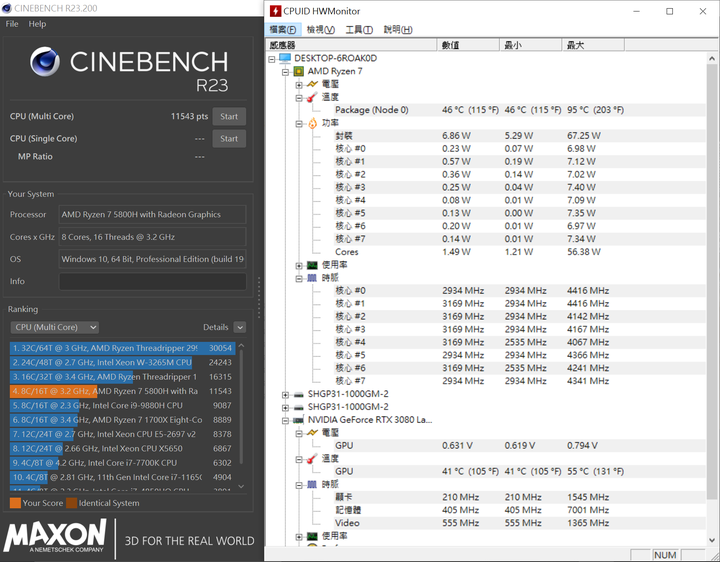The image size is (720, 562).
Task: Click the CPU voltage lightning icon
Action: pos(312,84)
